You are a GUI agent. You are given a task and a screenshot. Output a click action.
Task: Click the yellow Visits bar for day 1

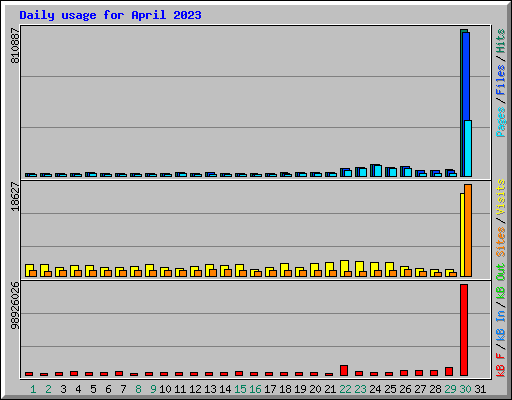point(29,267)
